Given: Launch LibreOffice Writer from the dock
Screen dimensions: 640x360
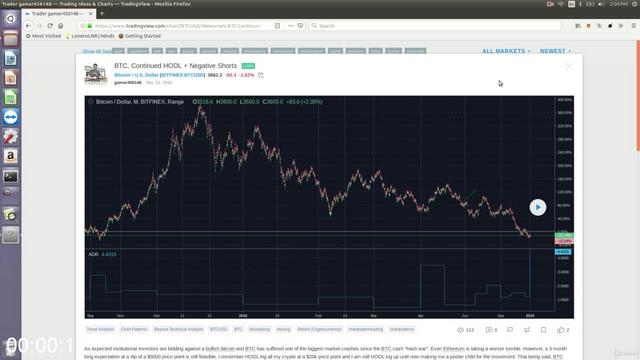Looking at the screenshot, I should point(11,58).
